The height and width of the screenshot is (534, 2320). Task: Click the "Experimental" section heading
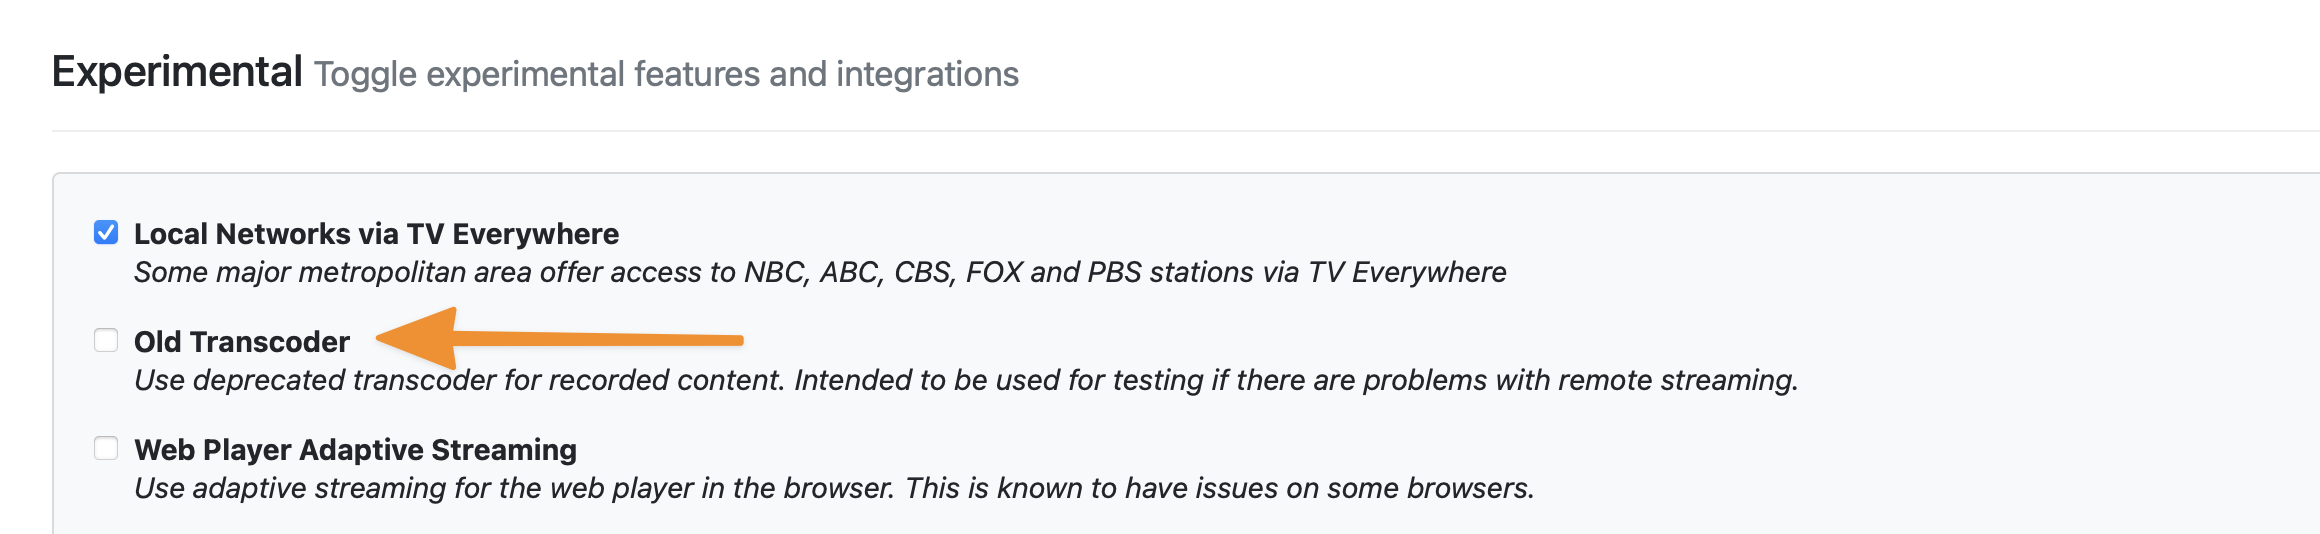pos(177,72)
